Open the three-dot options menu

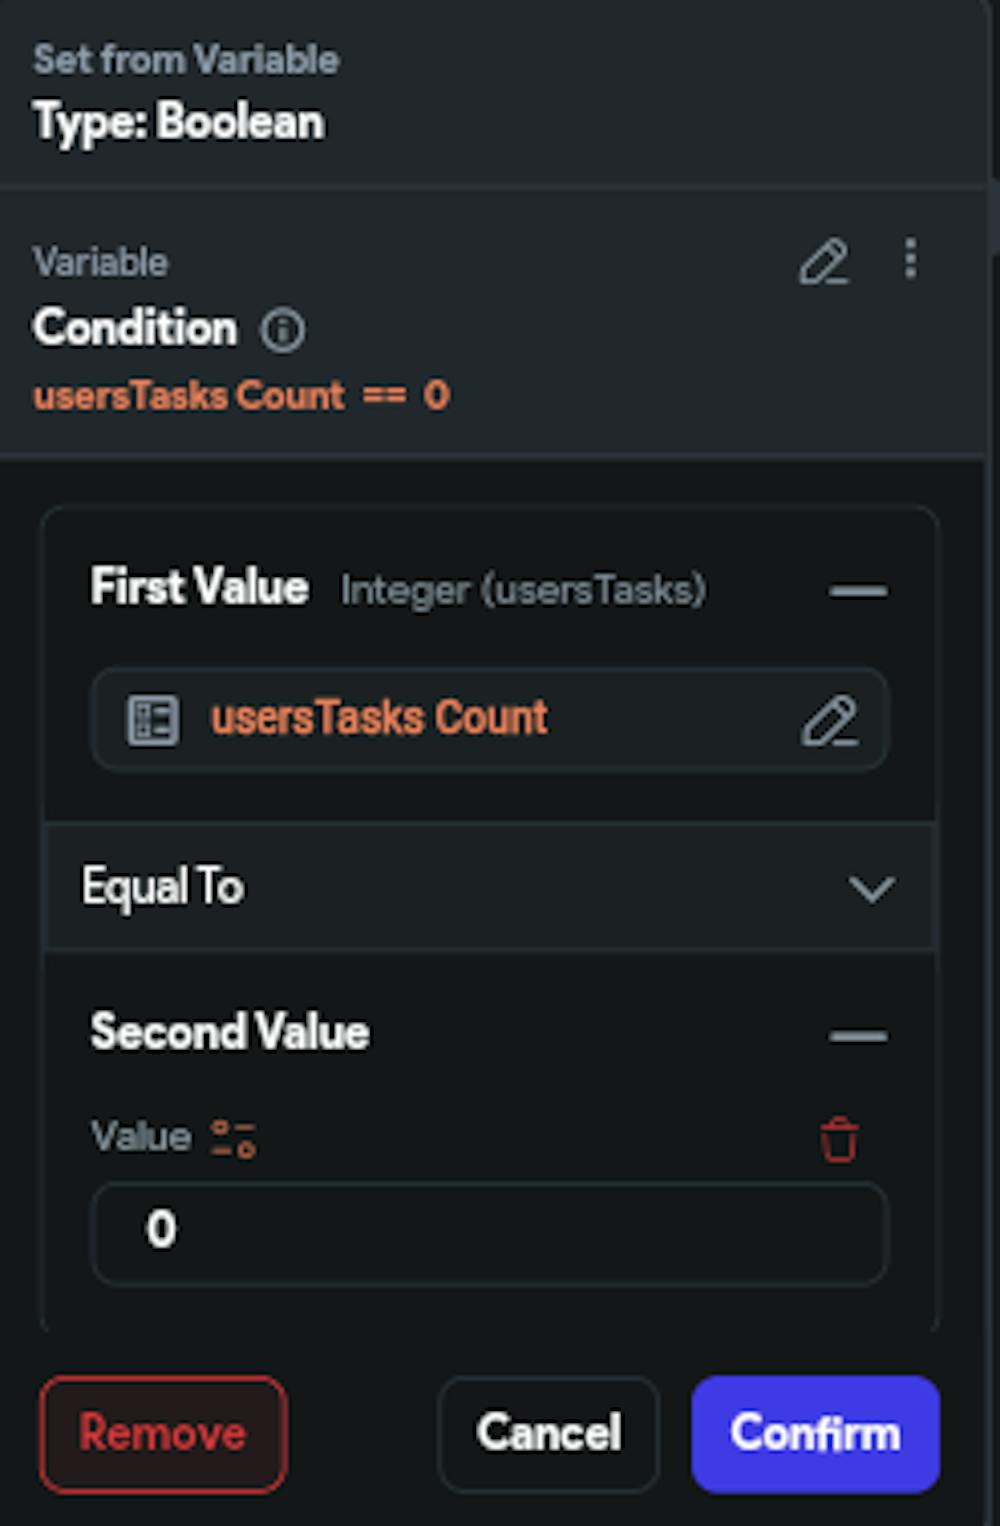click(910, 259)
